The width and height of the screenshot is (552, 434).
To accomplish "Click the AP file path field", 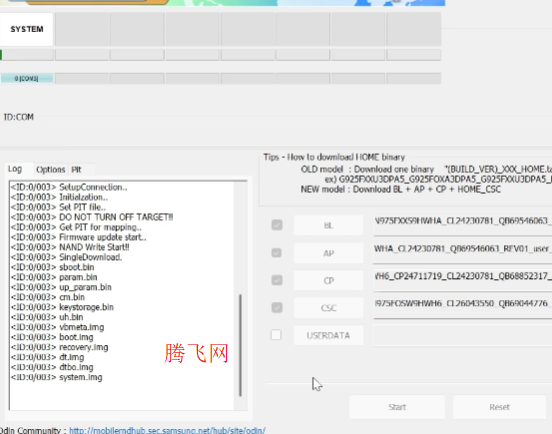I will (x=462, y=253).
